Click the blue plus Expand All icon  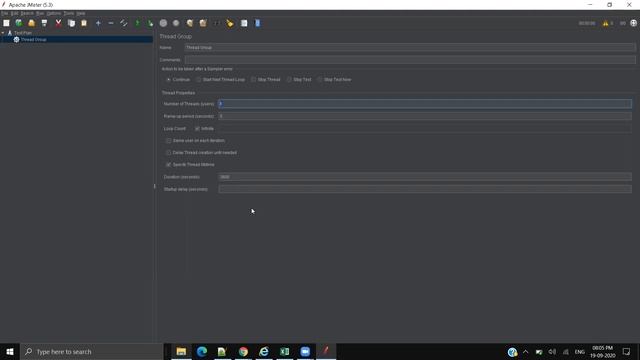click(x=98, y=23)
